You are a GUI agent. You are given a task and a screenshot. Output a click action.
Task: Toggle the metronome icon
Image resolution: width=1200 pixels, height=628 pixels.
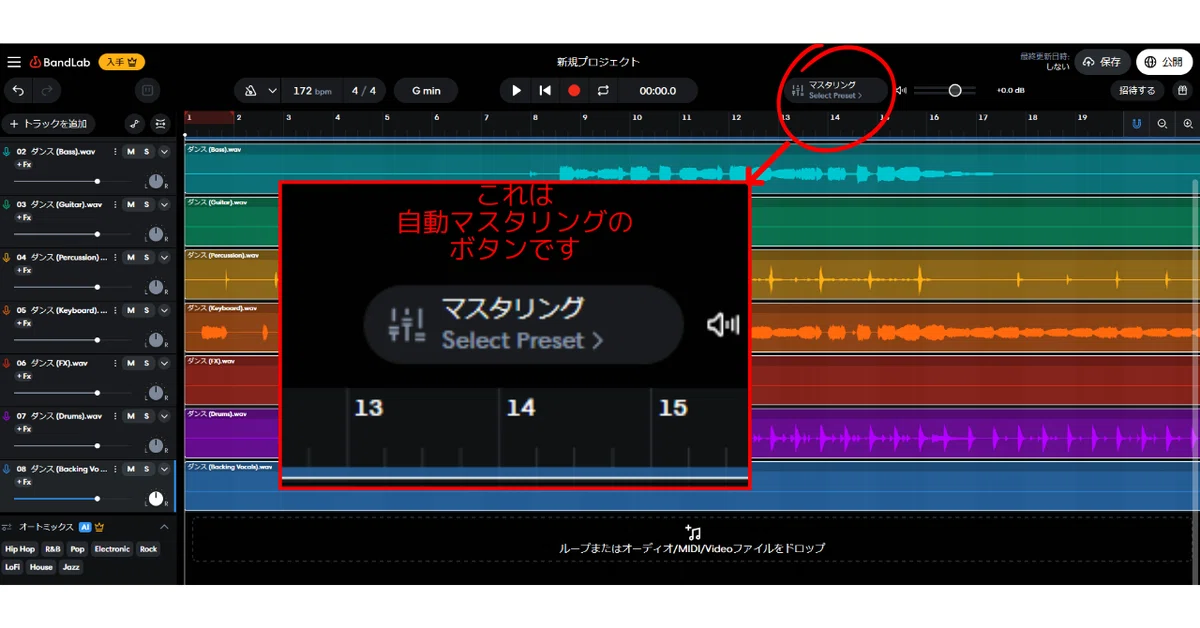tap(250, 91)
